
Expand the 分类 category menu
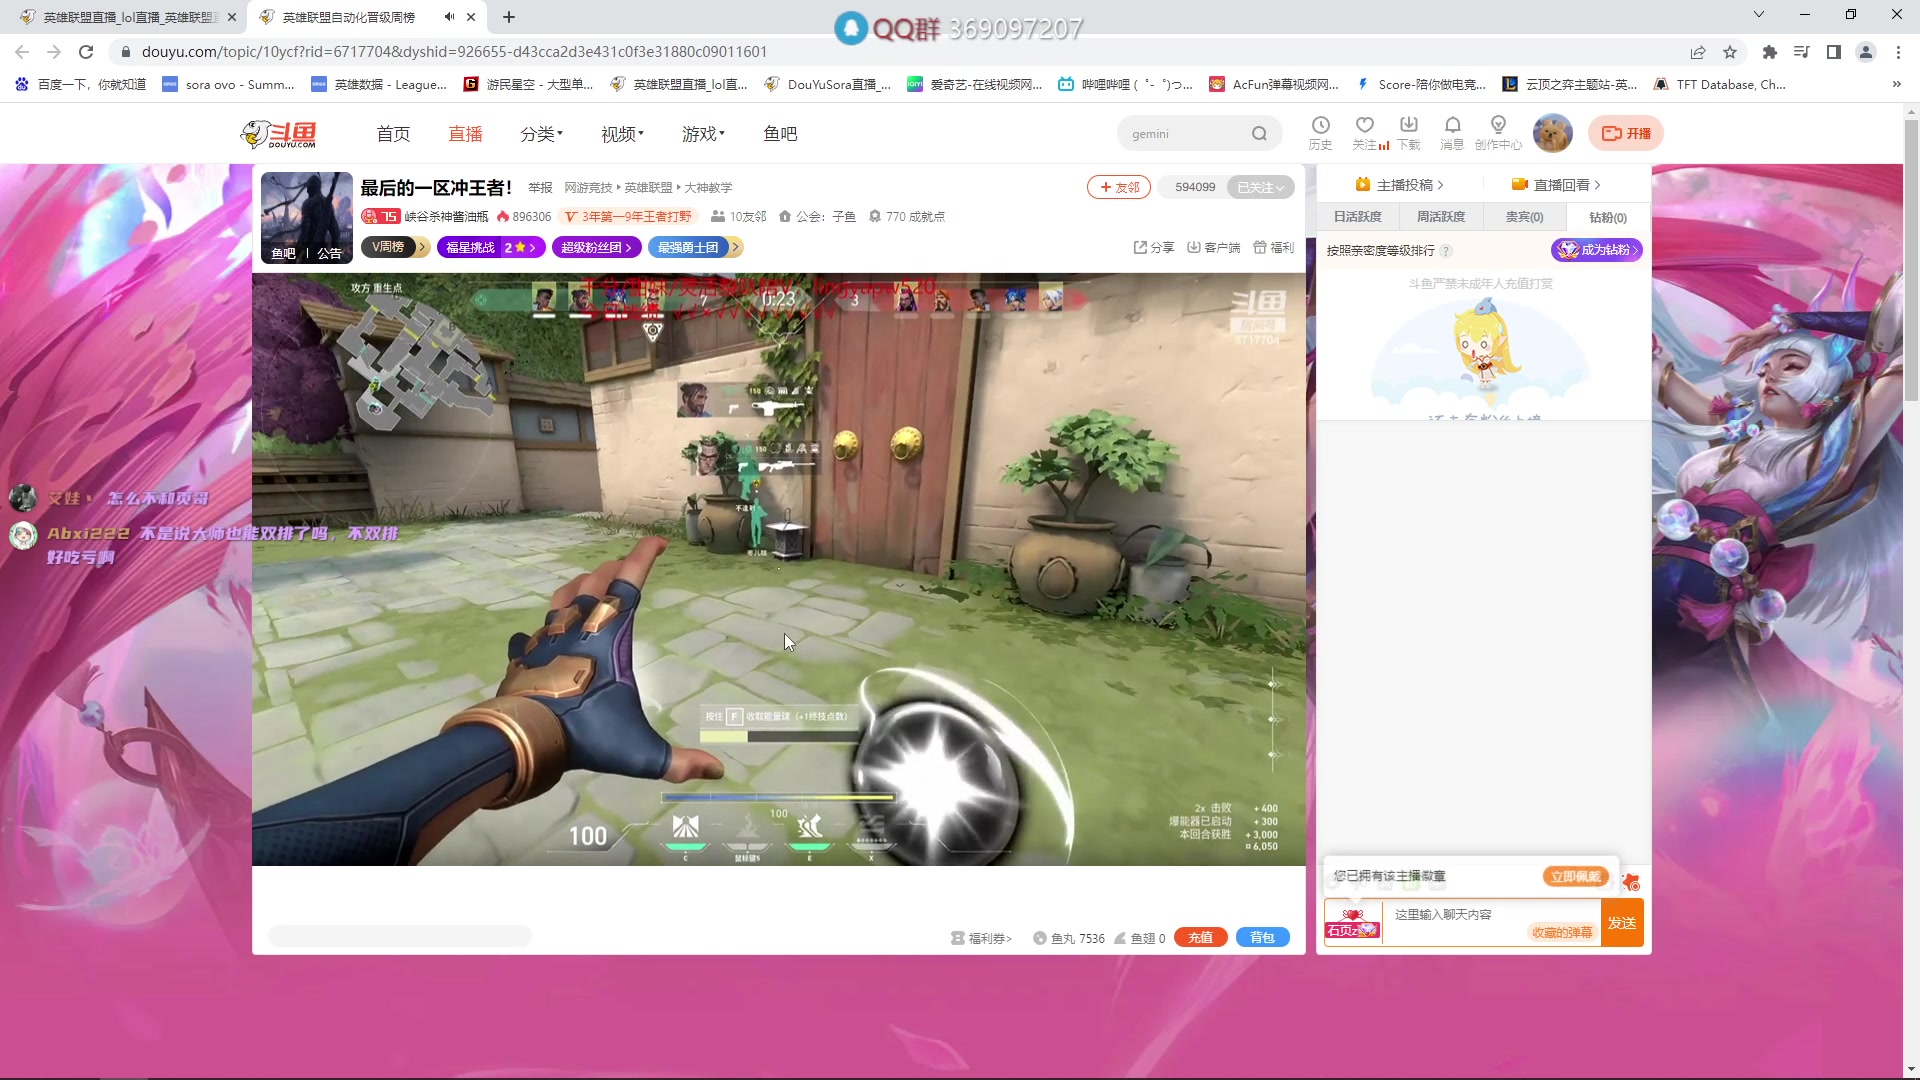click(x=541, y=134)
